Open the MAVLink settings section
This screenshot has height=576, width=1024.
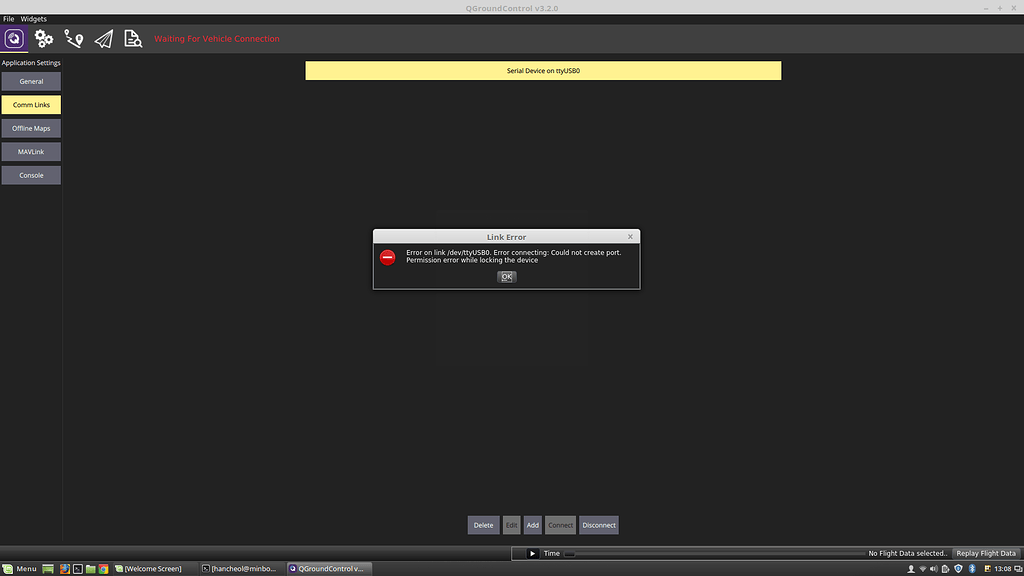31,151
